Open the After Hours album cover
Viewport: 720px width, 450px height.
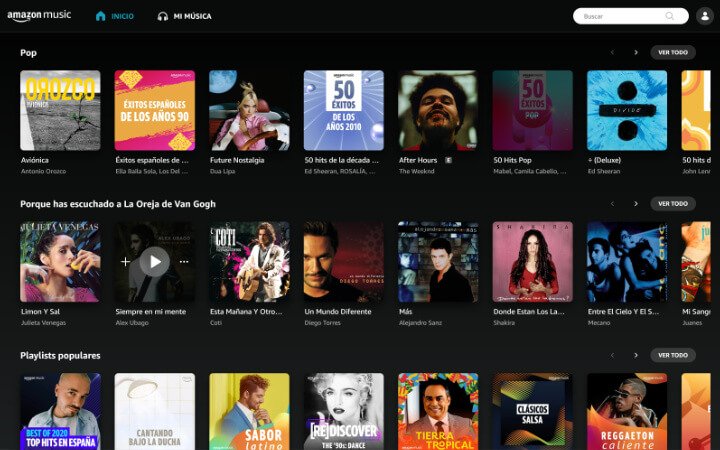pos(438,110)
